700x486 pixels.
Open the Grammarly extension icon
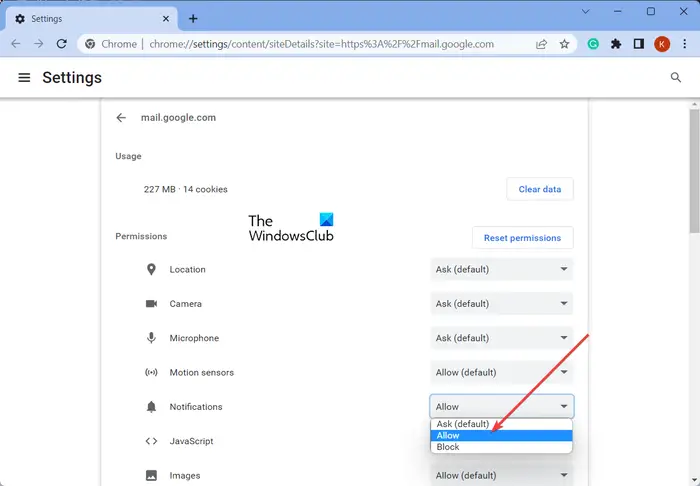(593, 44)
